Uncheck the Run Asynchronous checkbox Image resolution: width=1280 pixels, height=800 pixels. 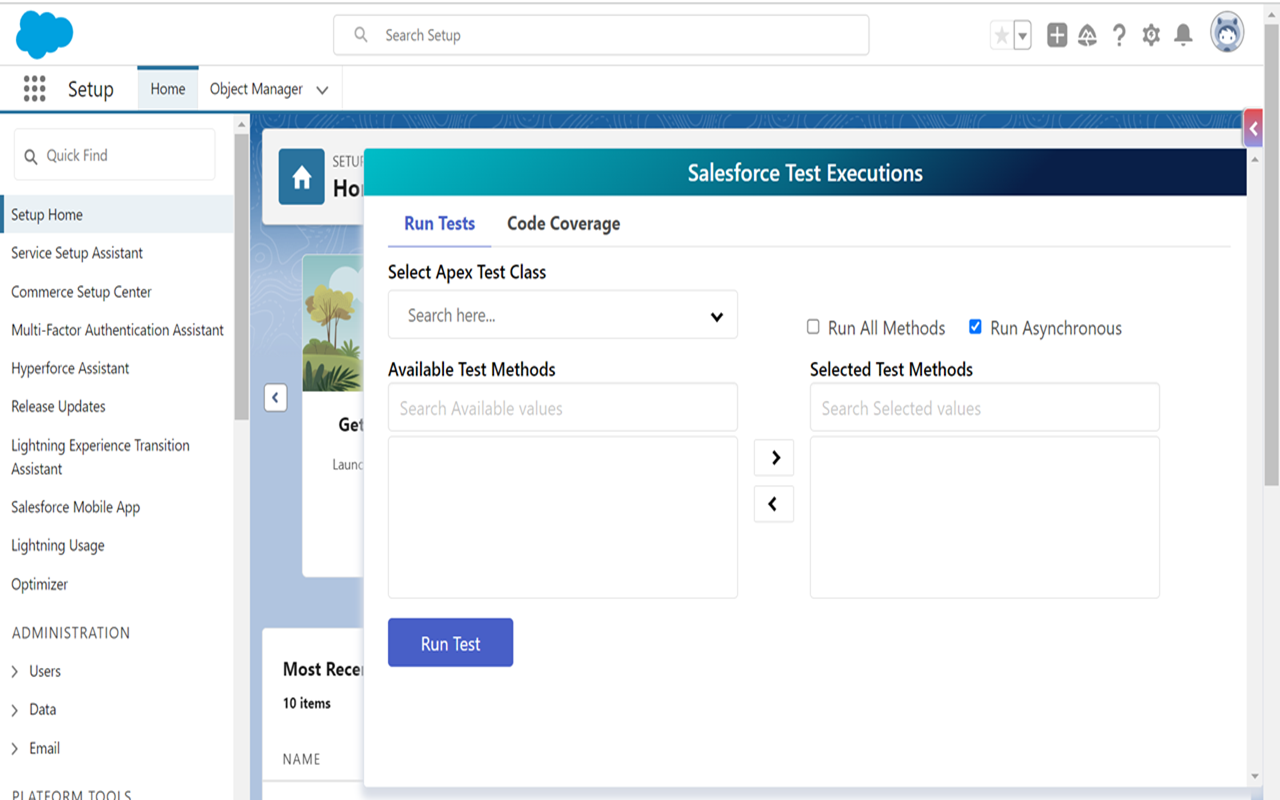(x=975, y=327)
